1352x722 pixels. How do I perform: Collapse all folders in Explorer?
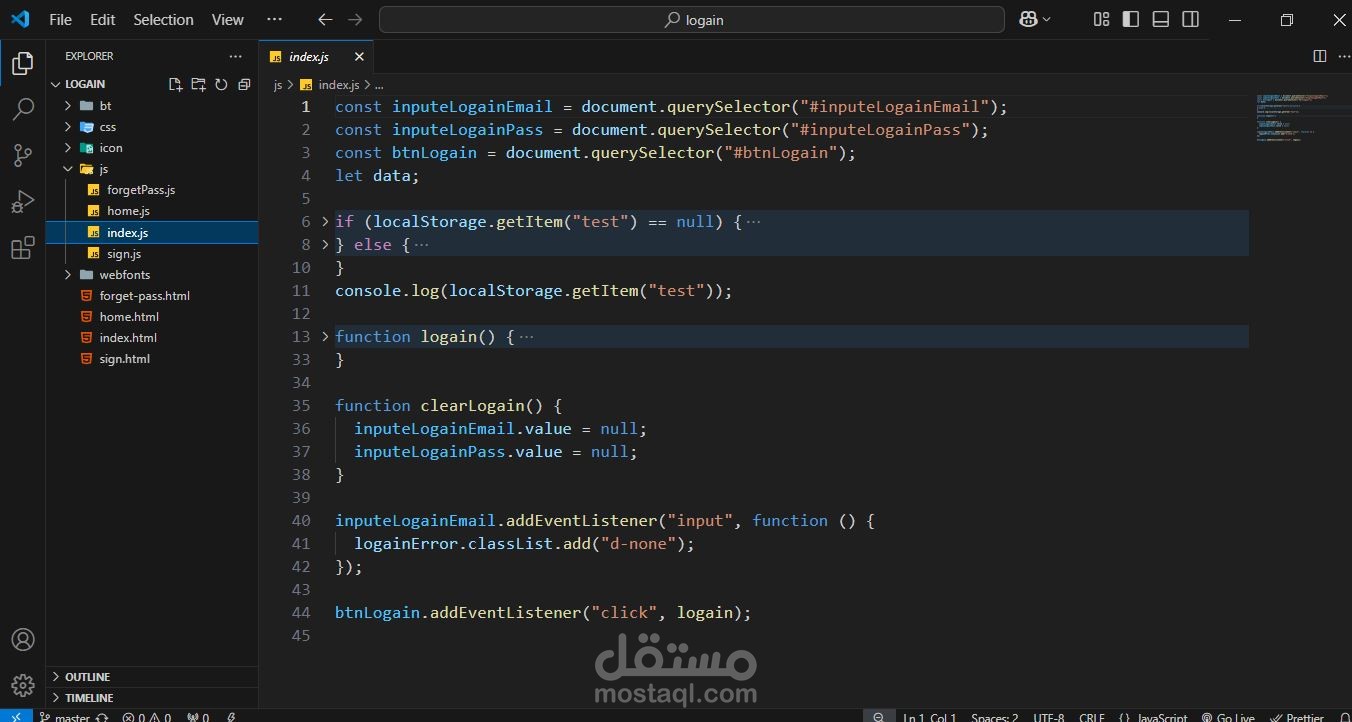coord(244,84)
